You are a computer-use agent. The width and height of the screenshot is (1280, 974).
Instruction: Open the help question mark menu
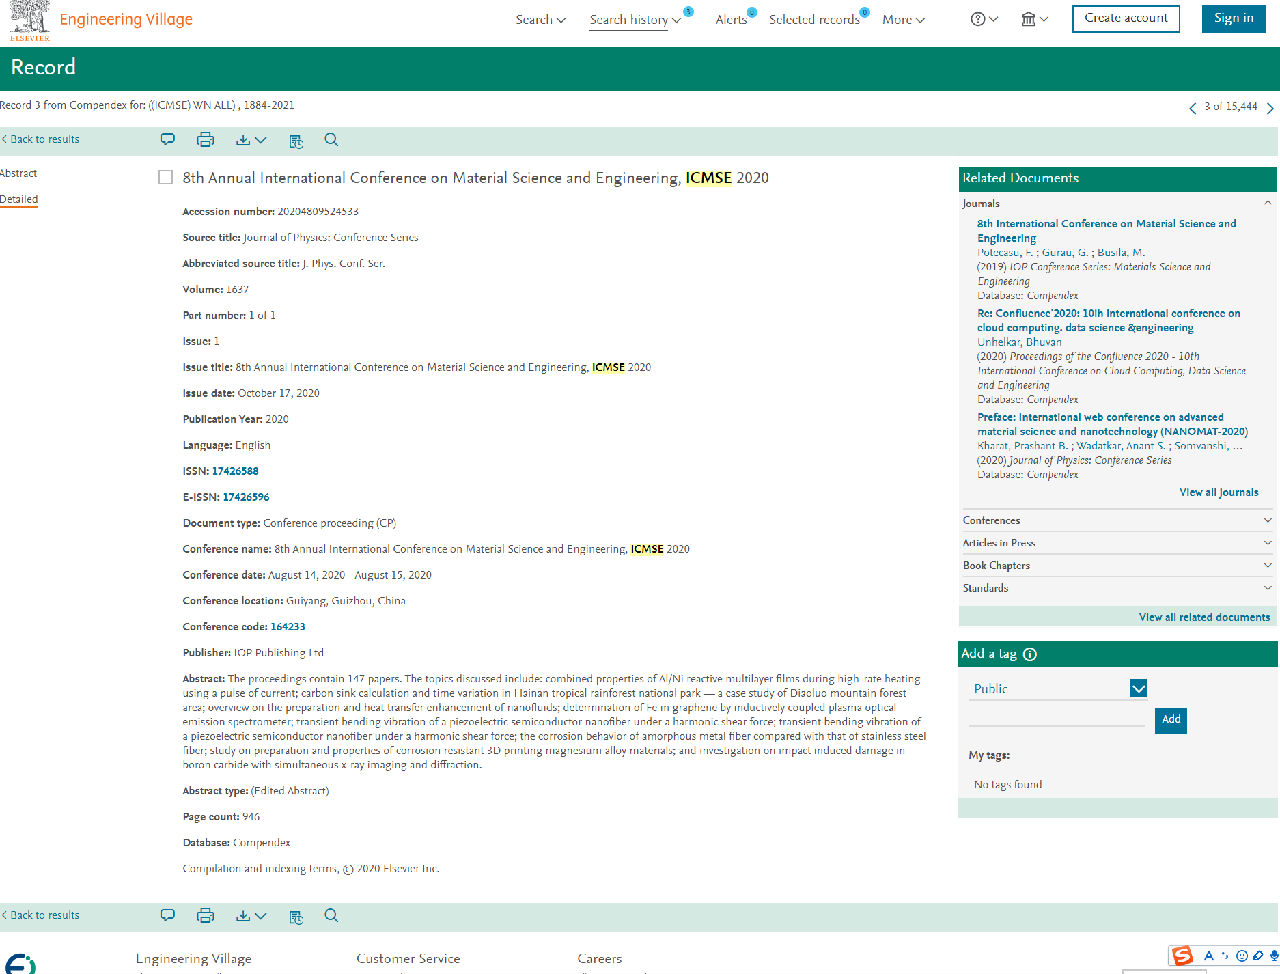pos(984,19)
